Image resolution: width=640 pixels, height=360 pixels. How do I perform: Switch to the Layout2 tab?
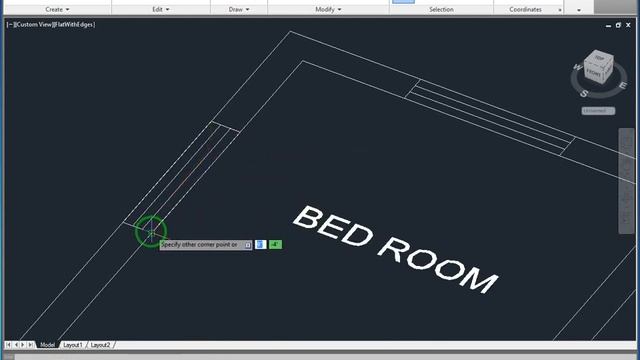click(100, 345)
